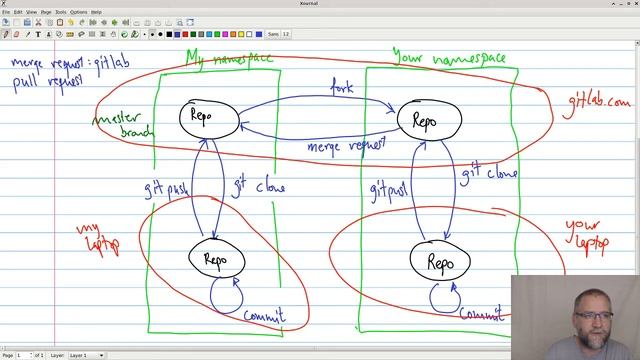640x360 pixels.
Task: Open the Set Zoom magnifier tool
Action: tap(180, 22)
